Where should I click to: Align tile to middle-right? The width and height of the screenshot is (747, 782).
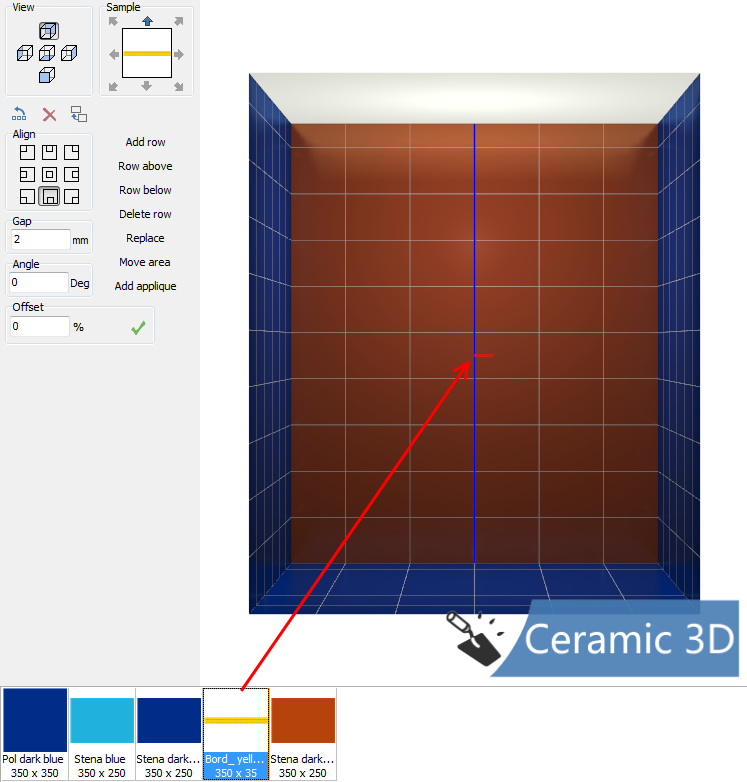(x=71, y=174)
